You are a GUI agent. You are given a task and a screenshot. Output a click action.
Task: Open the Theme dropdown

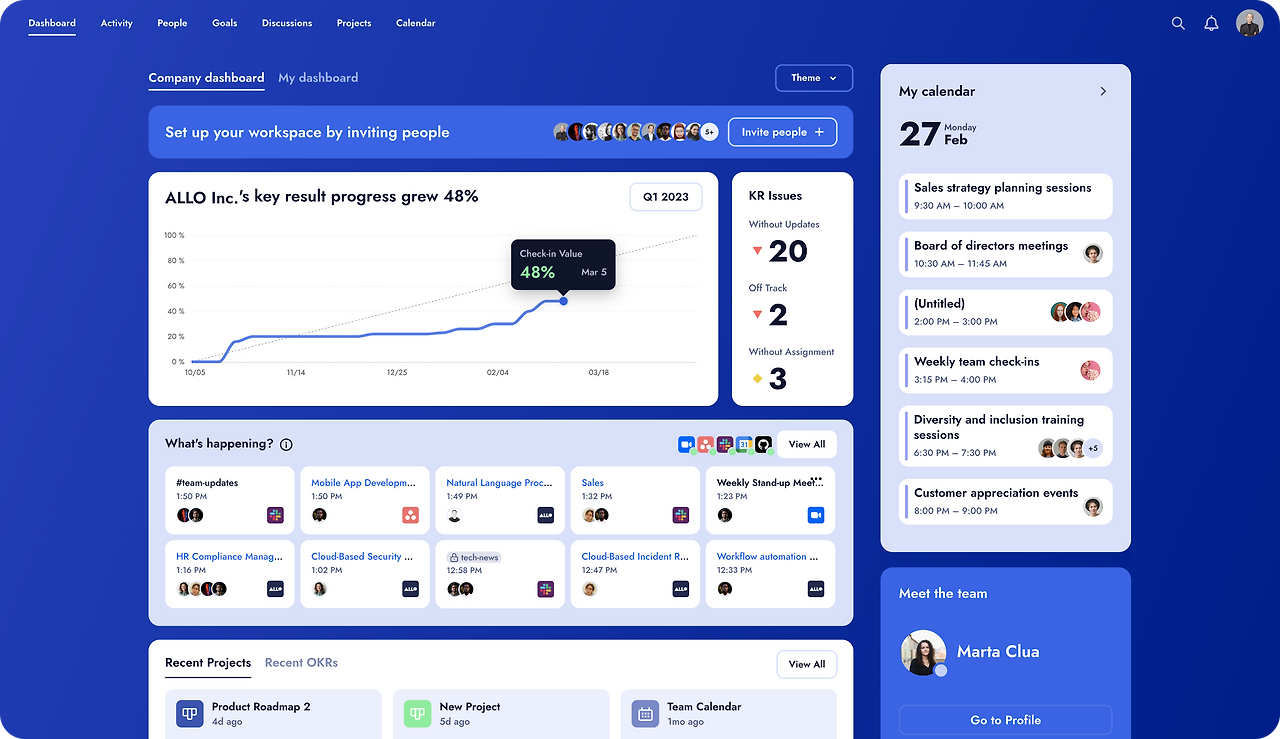point(813,77)
